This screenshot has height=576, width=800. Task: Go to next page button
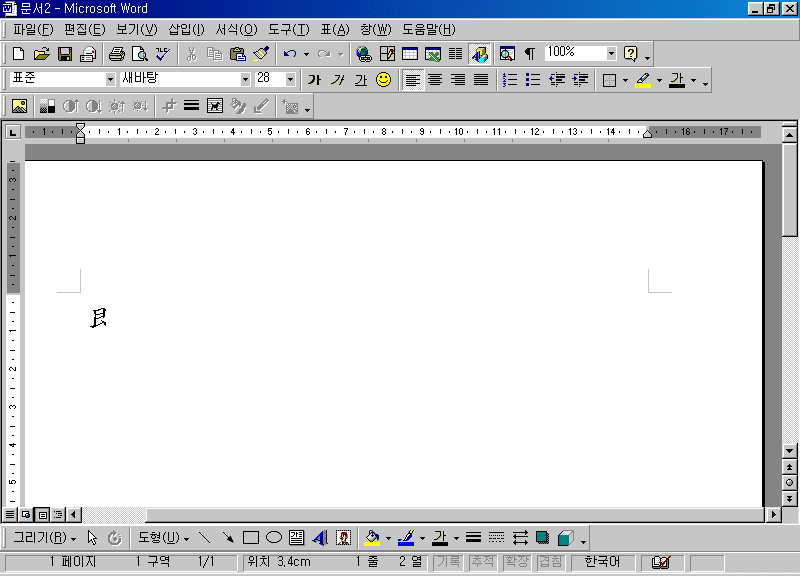click(789, 498)
